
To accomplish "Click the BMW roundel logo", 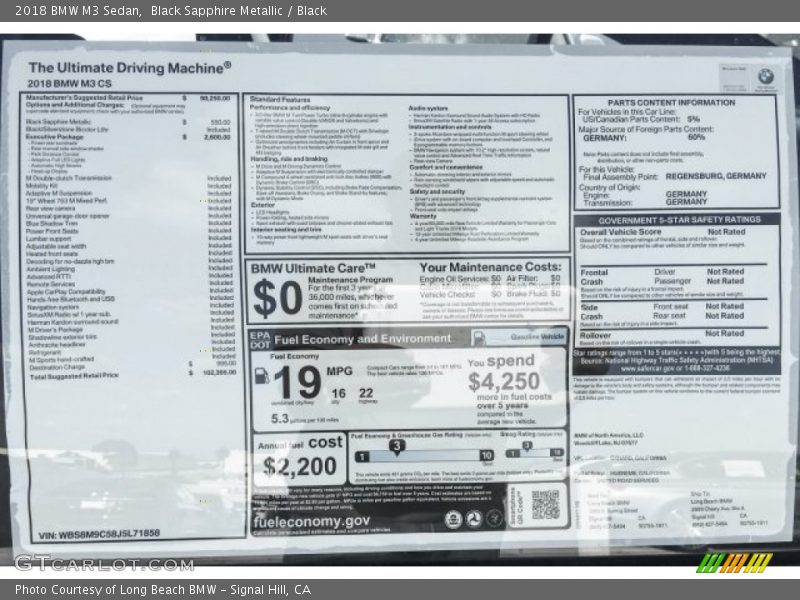I will click(765, 75).
